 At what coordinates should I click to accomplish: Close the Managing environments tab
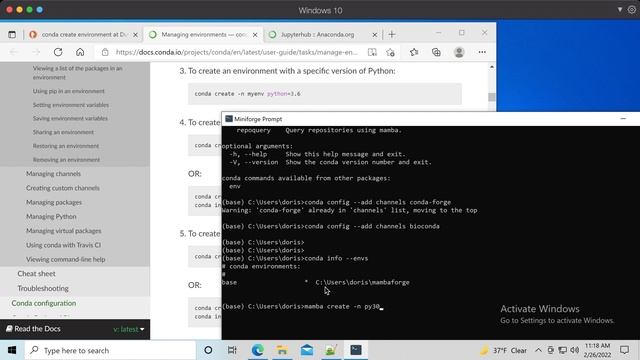click(x=255, y=35)
